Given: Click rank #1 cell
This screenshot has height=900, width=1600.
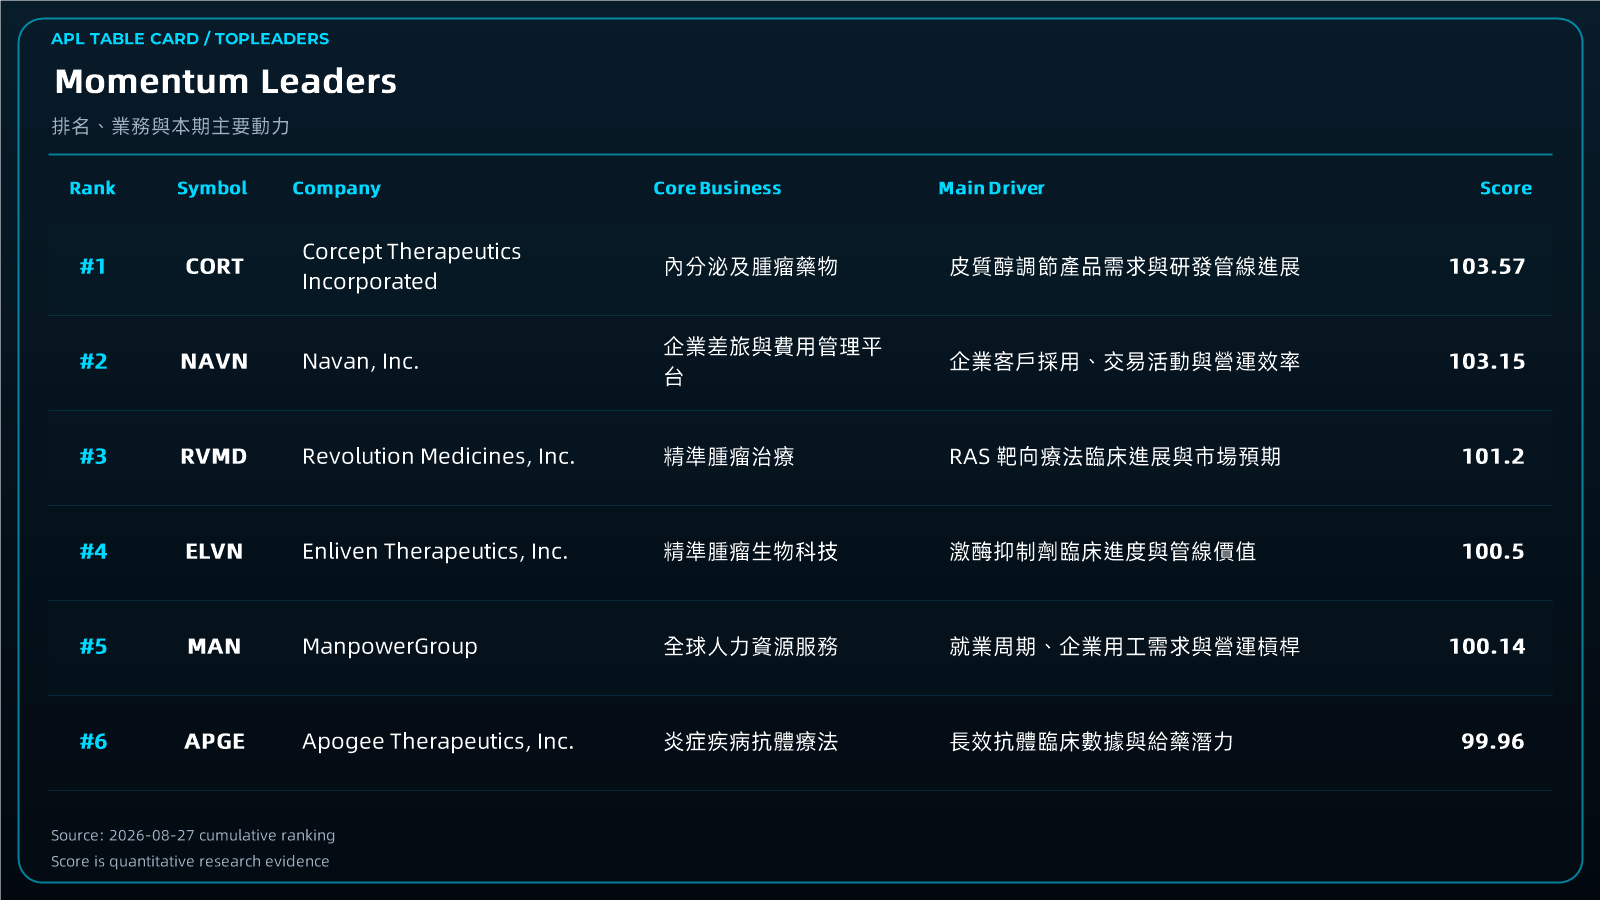Looking at the screenshot, I should [93, 266].
